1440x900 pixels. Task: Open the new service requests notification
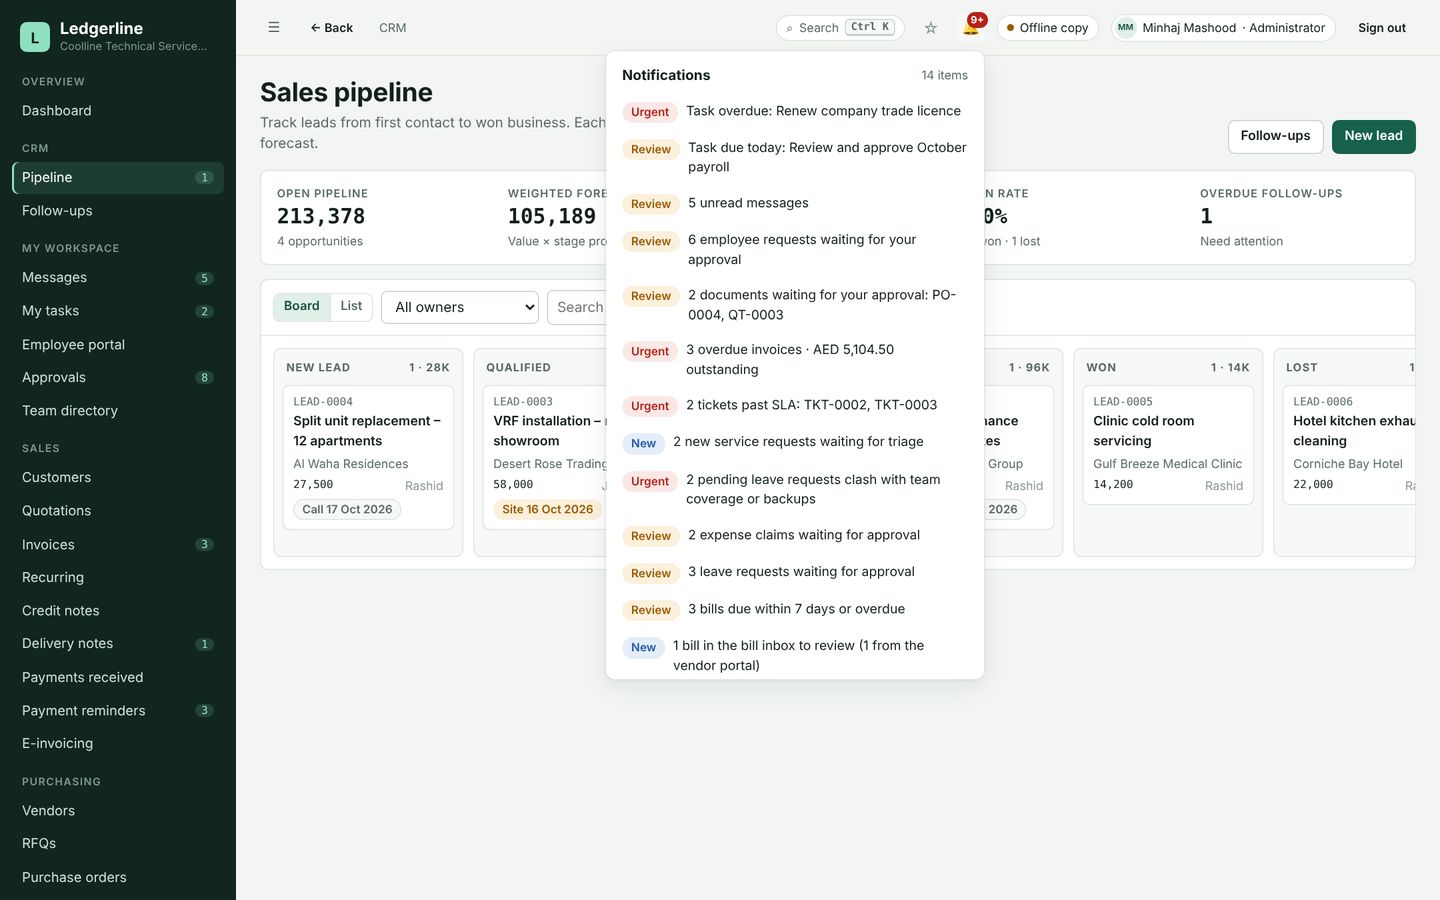tap(795, 442)
